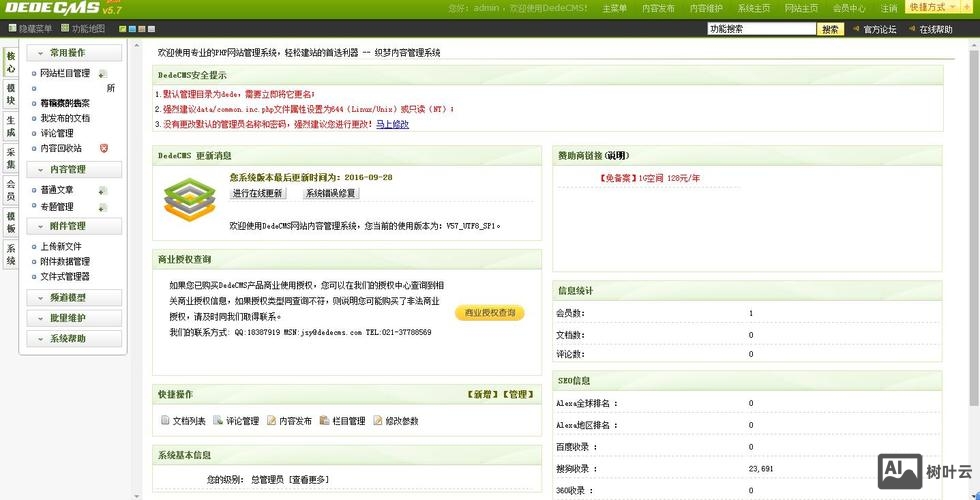
Task: Switch to the 模板 side tab
Action: click(x=11, y=222)
